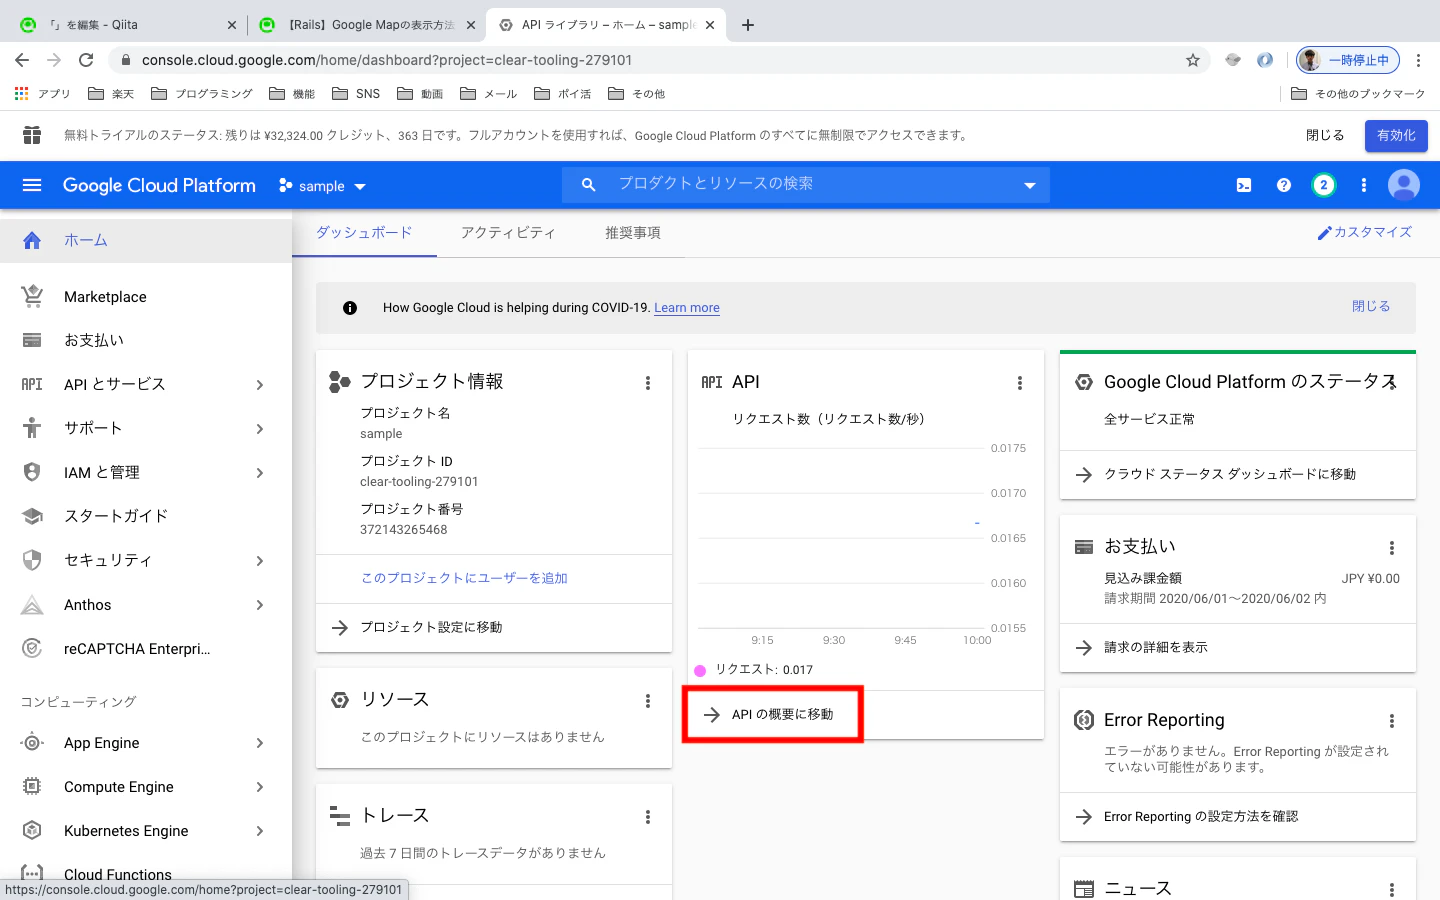
Task: Open the hamburger navigation menu
Action: (32, 185)
